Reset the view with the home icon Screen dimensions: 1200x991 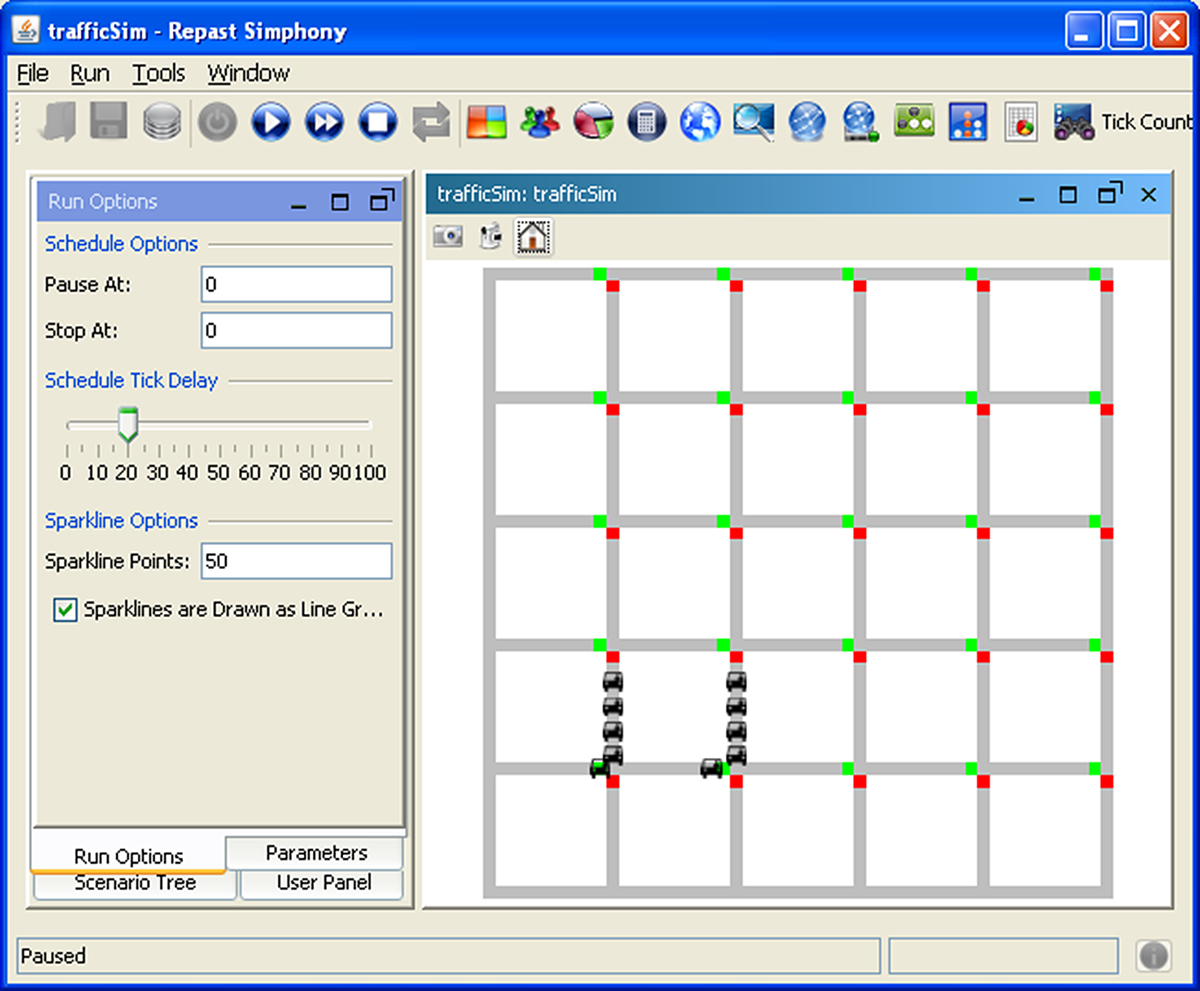coord(533,236)
